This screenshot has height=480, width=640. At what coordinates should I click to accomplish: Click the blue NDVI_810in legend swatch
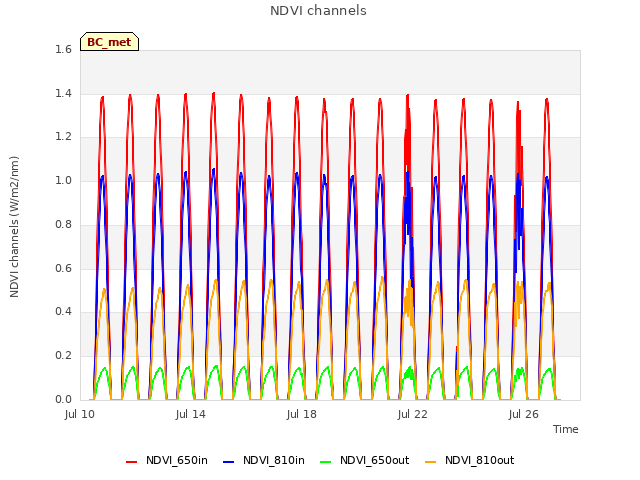229,462
